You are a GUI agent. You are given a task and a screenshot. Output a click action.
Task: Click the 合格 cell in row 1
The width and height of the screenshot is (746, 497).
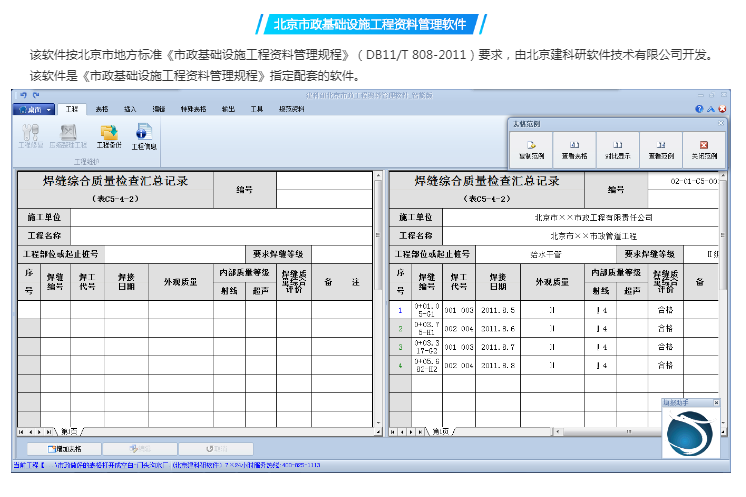click(x=665, y=310)
